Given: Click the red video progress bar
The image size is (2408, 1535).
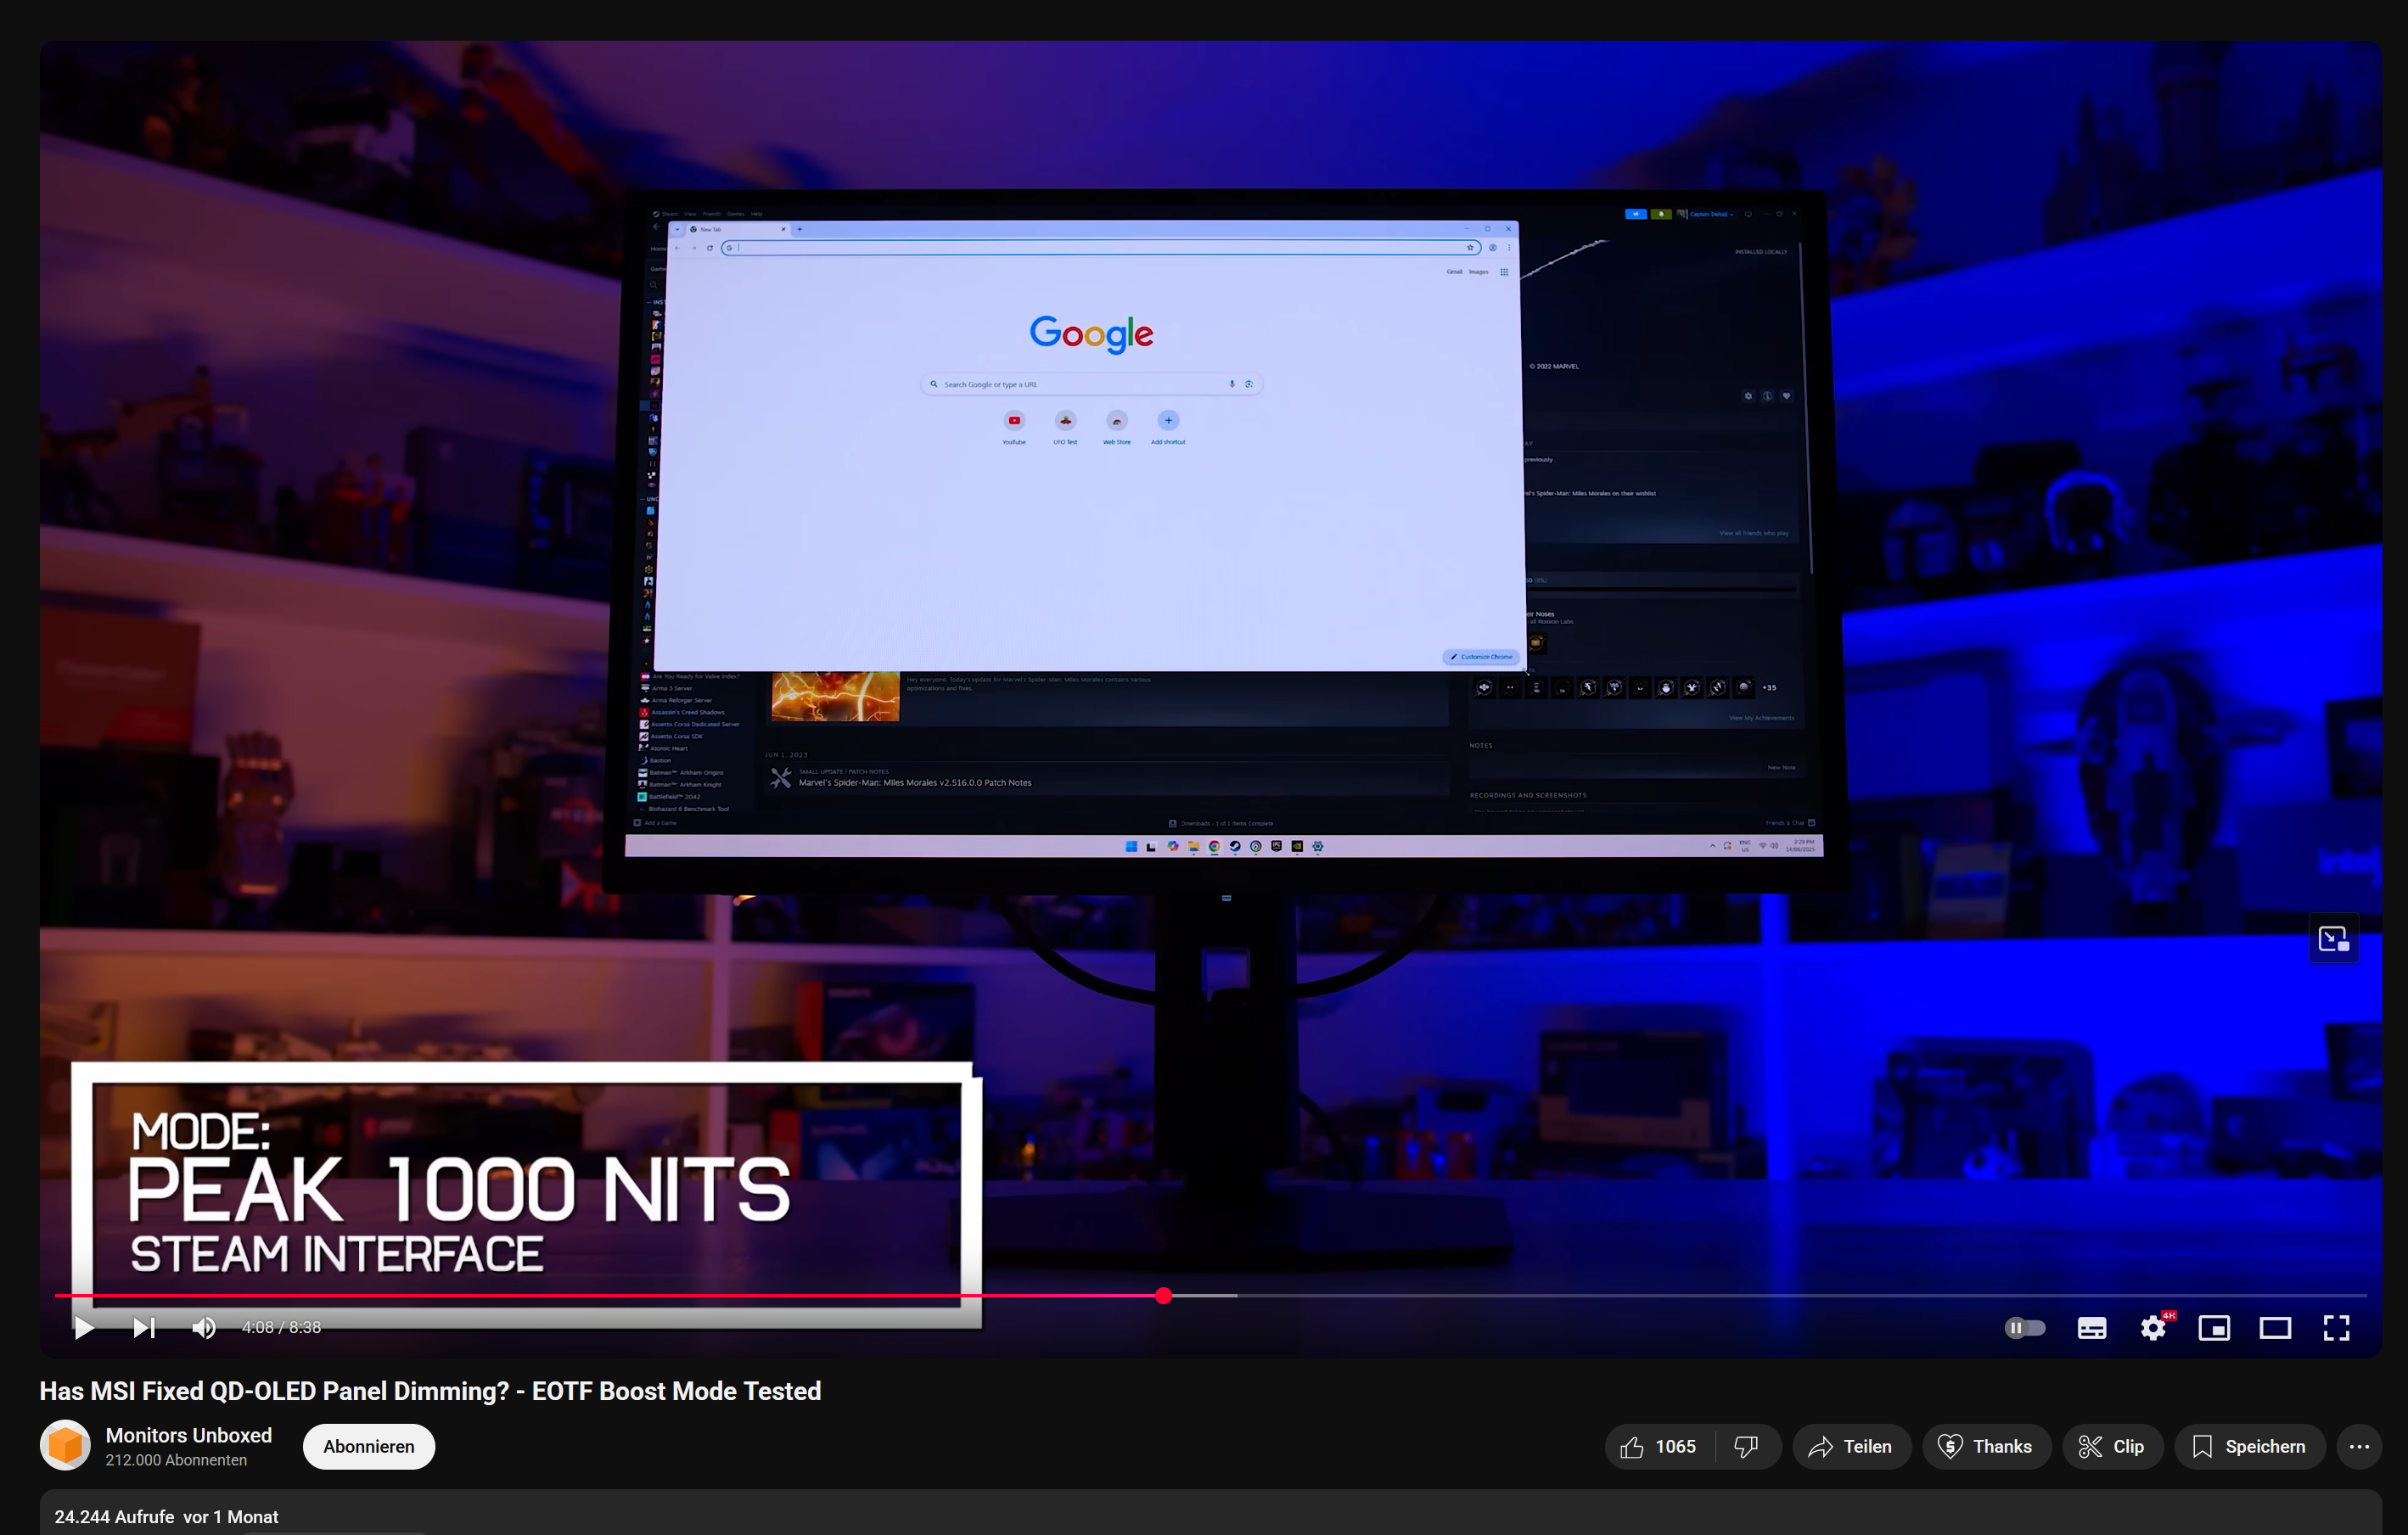Looking at the screenshot, I should click(x=600, y=1295).
